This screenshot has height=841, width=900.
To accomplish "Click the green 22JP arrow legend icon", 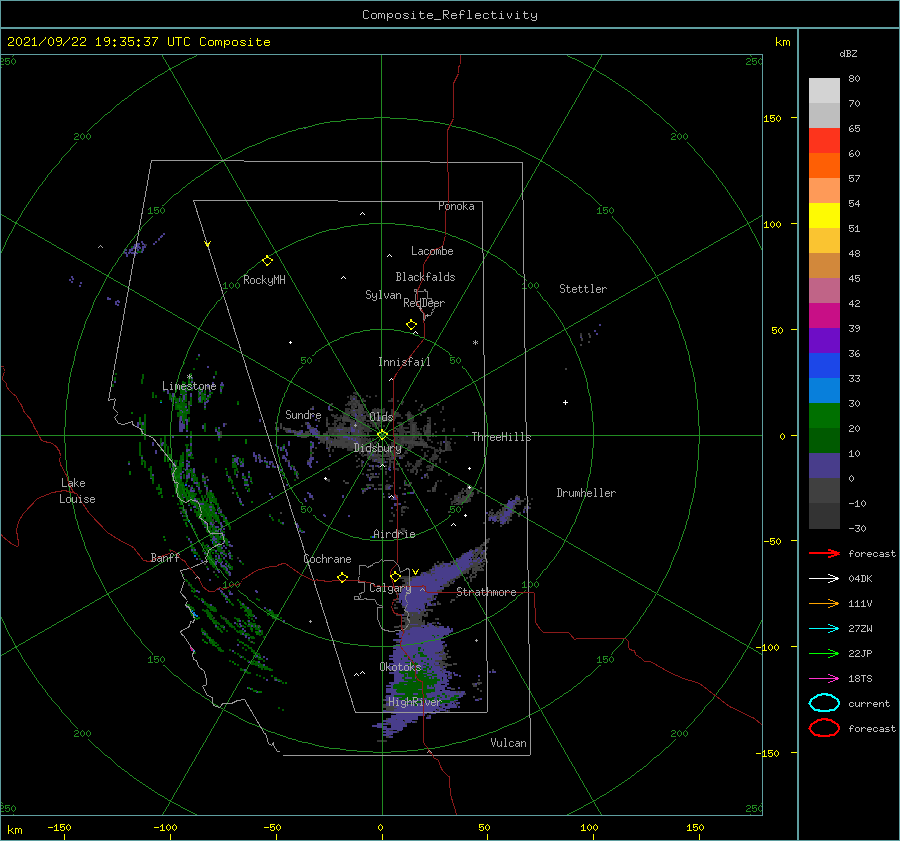I will 824,653.
